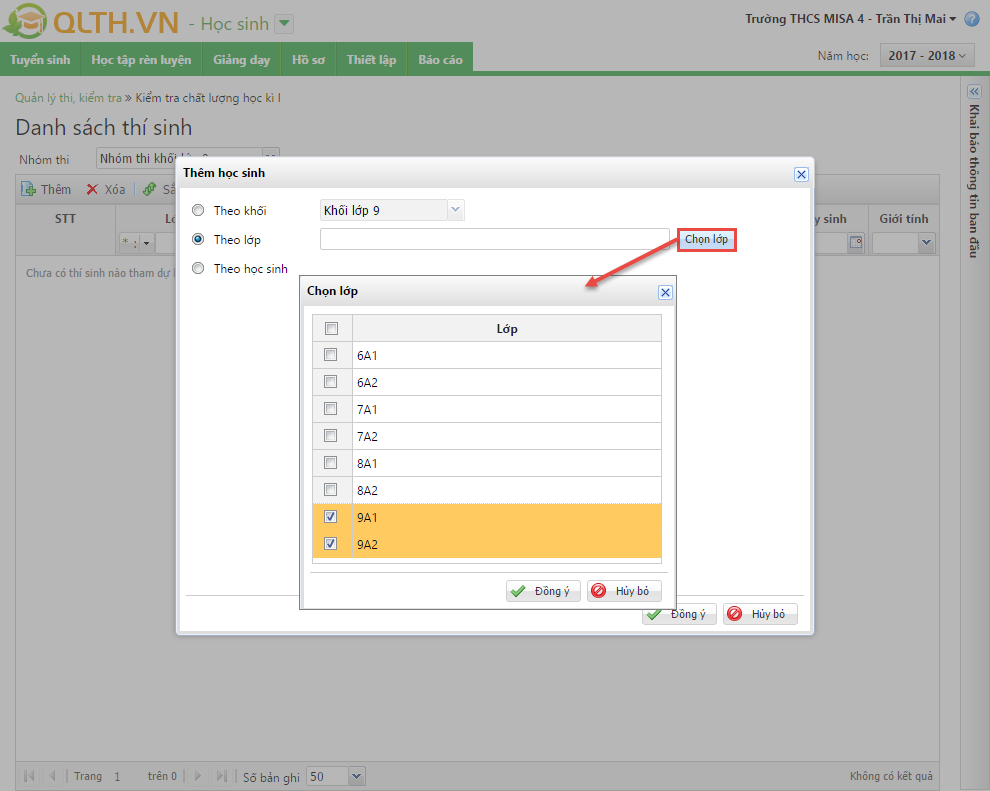Screen dimensions: 990x791
Task: Go to the next page icon
Action: [x=198, y=776]
